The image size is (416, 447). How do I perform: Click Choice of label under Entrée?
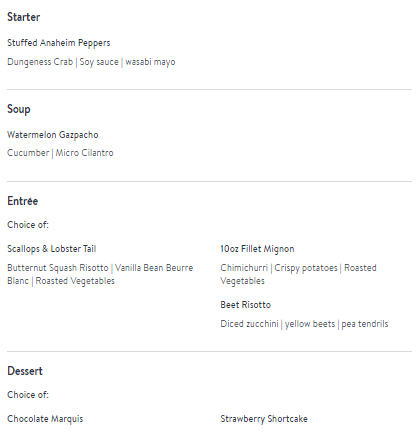pyautogui.click(x=28, y=225)
